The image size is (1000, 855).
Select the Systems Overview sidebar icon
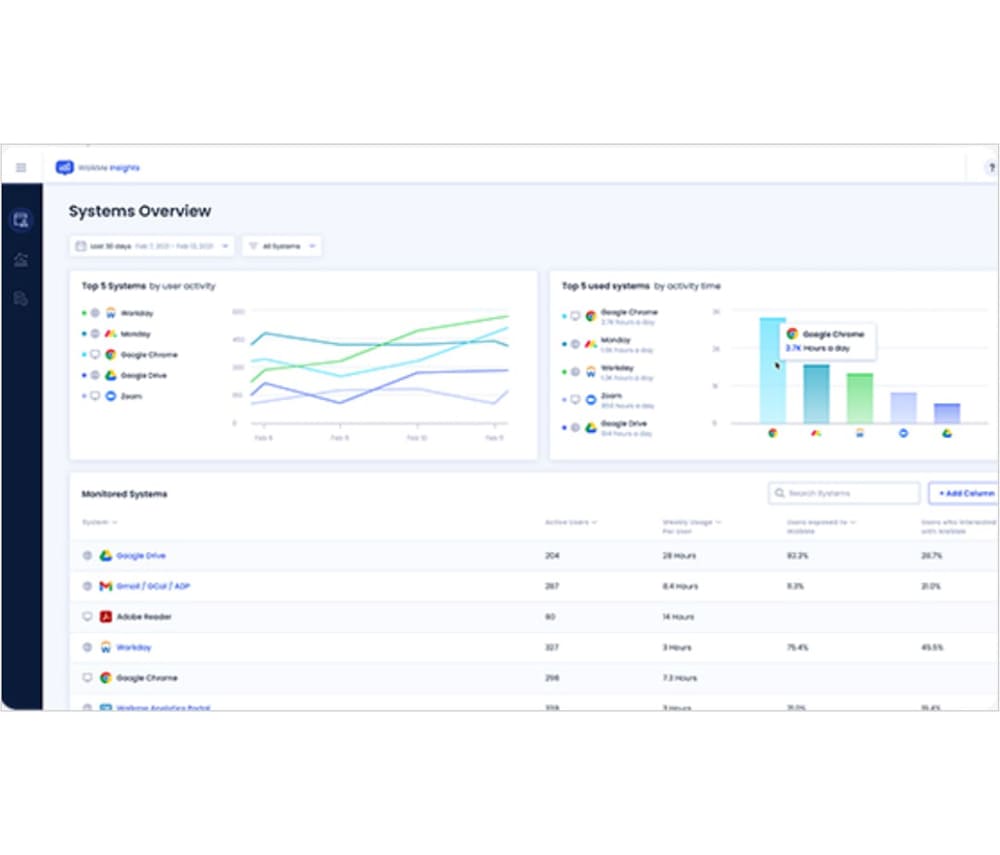(x=21, y=220)
